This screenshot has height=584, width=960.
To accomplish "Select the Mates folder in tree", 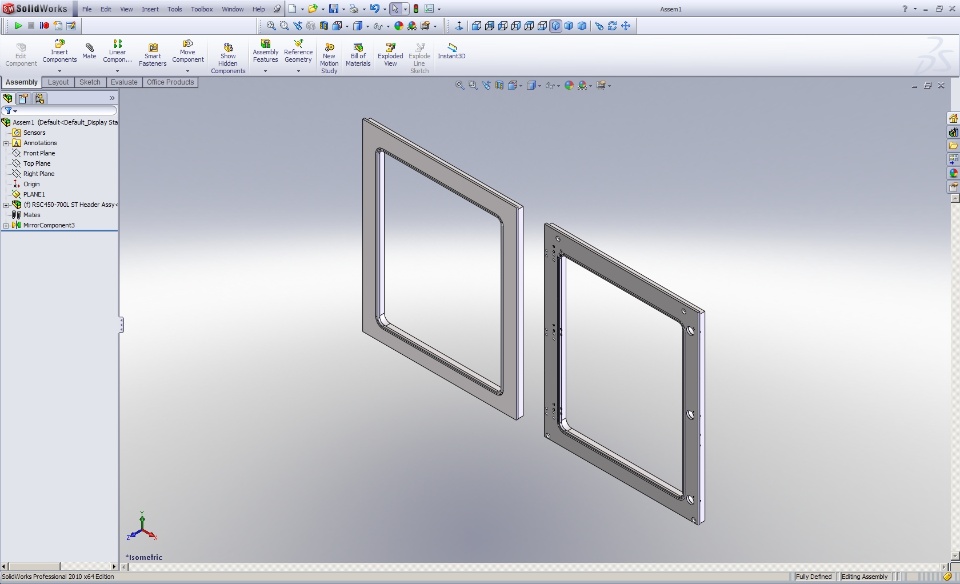I will 31,215.
